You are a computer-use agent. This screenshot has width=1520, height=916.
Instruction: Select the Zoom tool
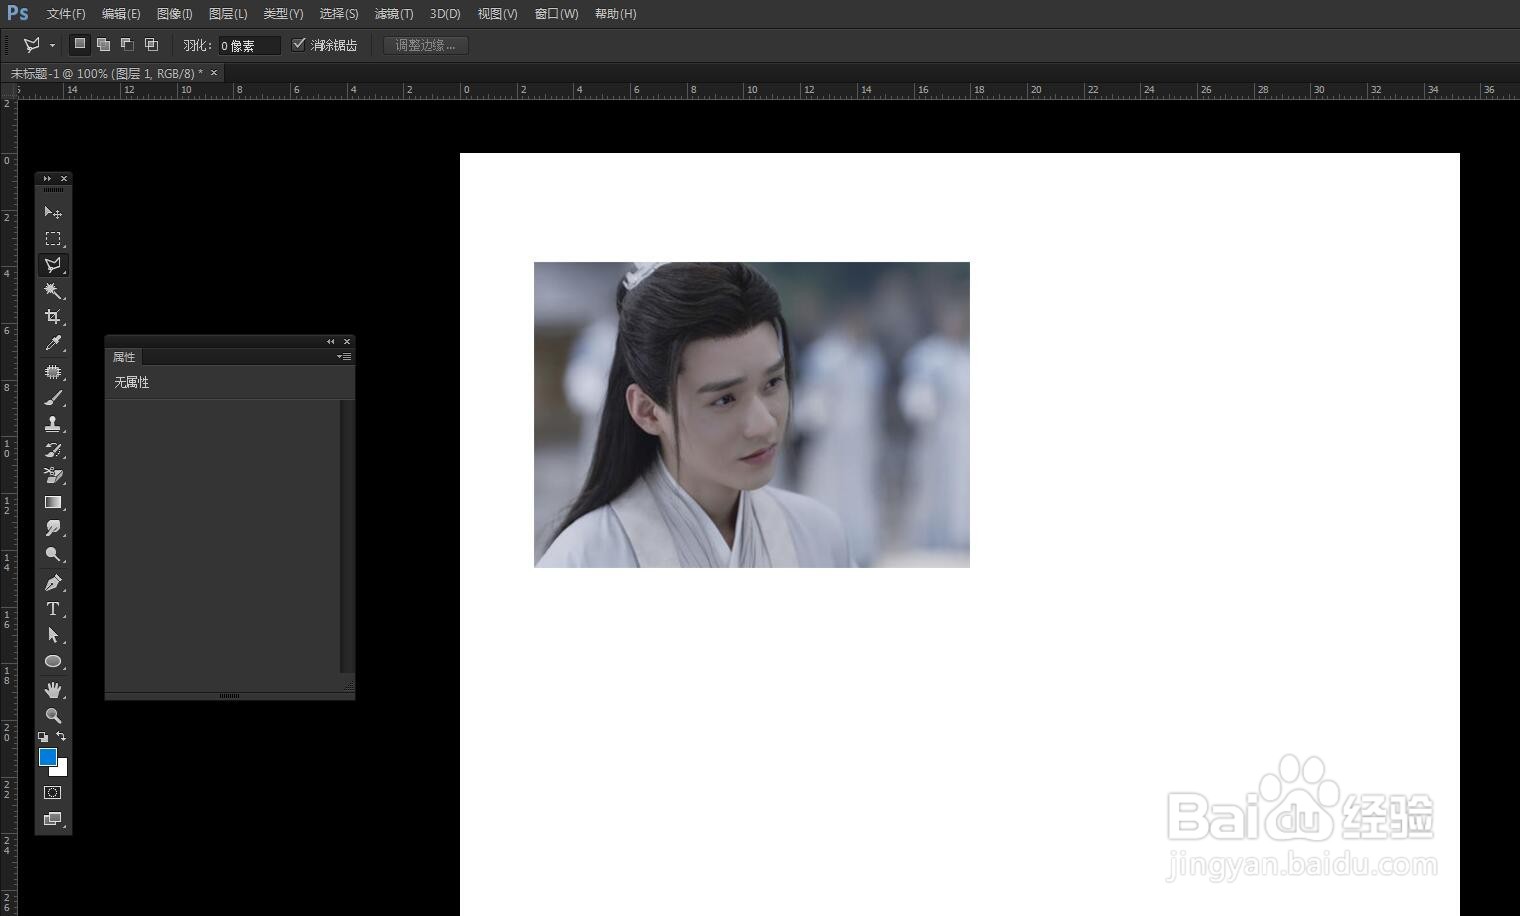click(x=53, y=716)
